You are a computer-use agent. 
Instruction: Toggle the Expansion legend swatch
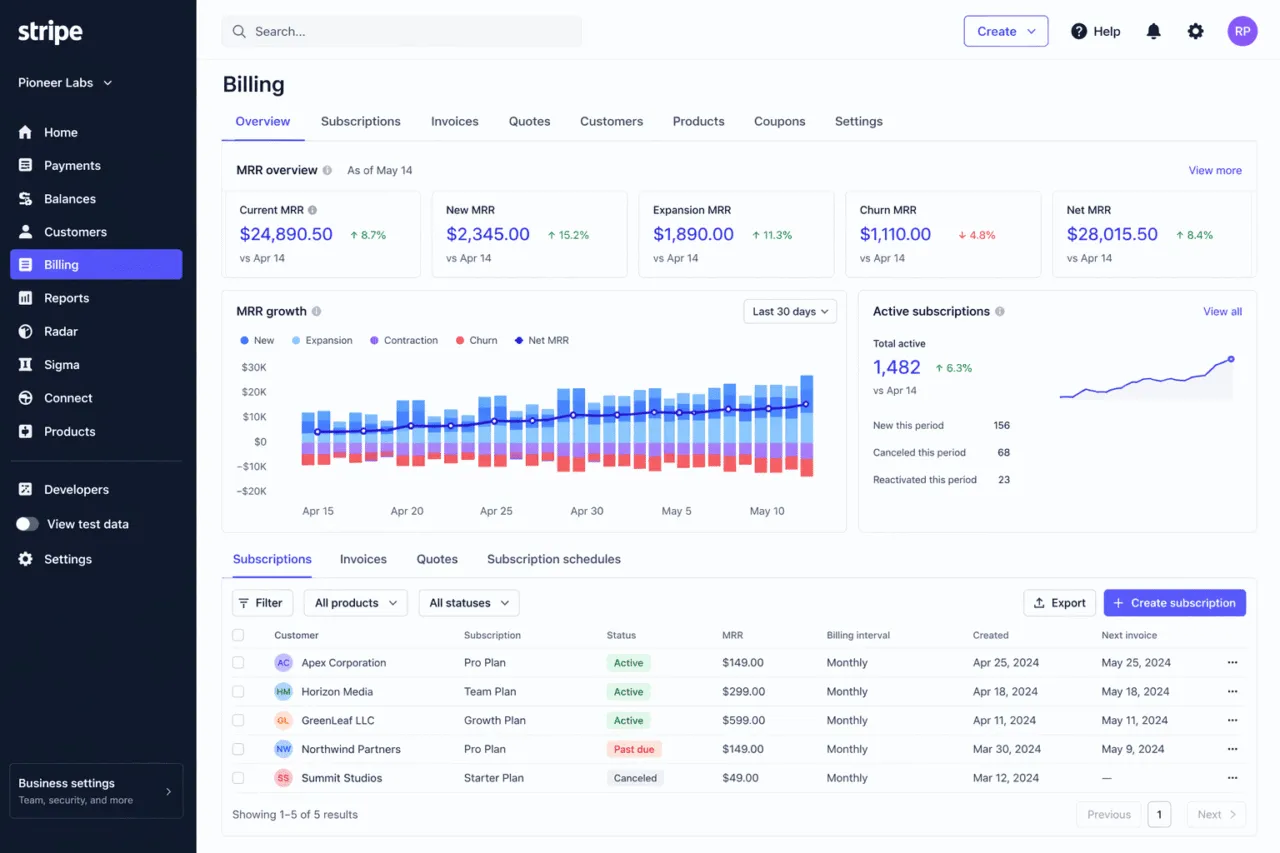tap(296, 340)
